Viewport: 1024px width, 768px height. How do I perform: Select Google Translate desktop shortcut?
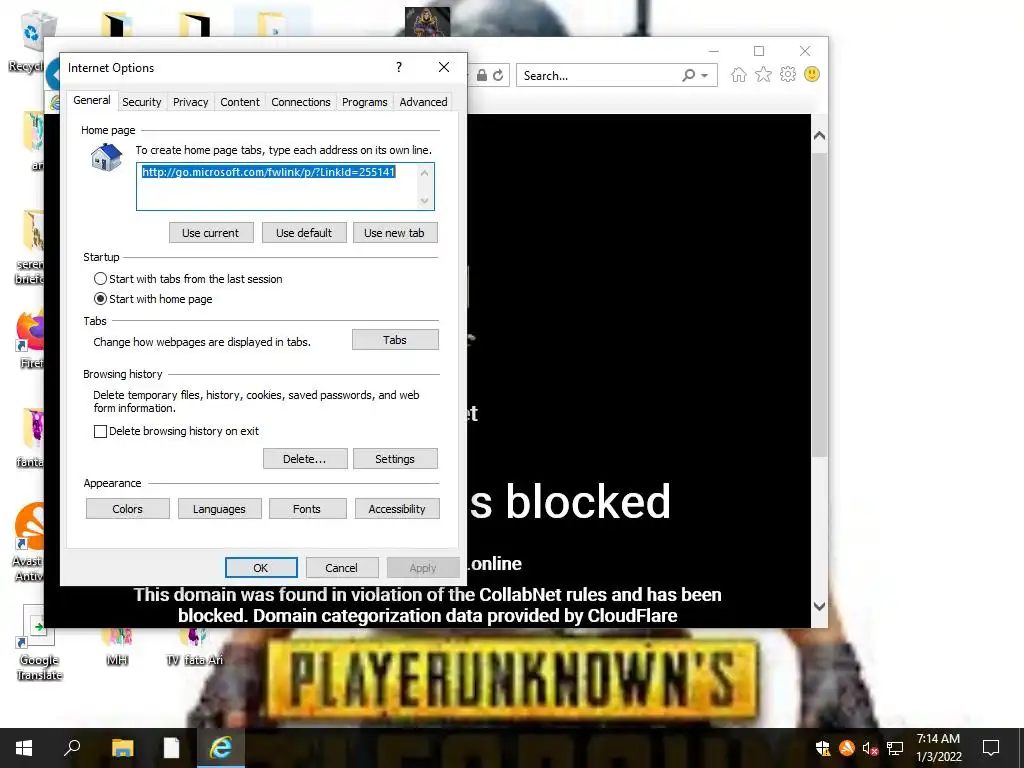coord(39,643)
